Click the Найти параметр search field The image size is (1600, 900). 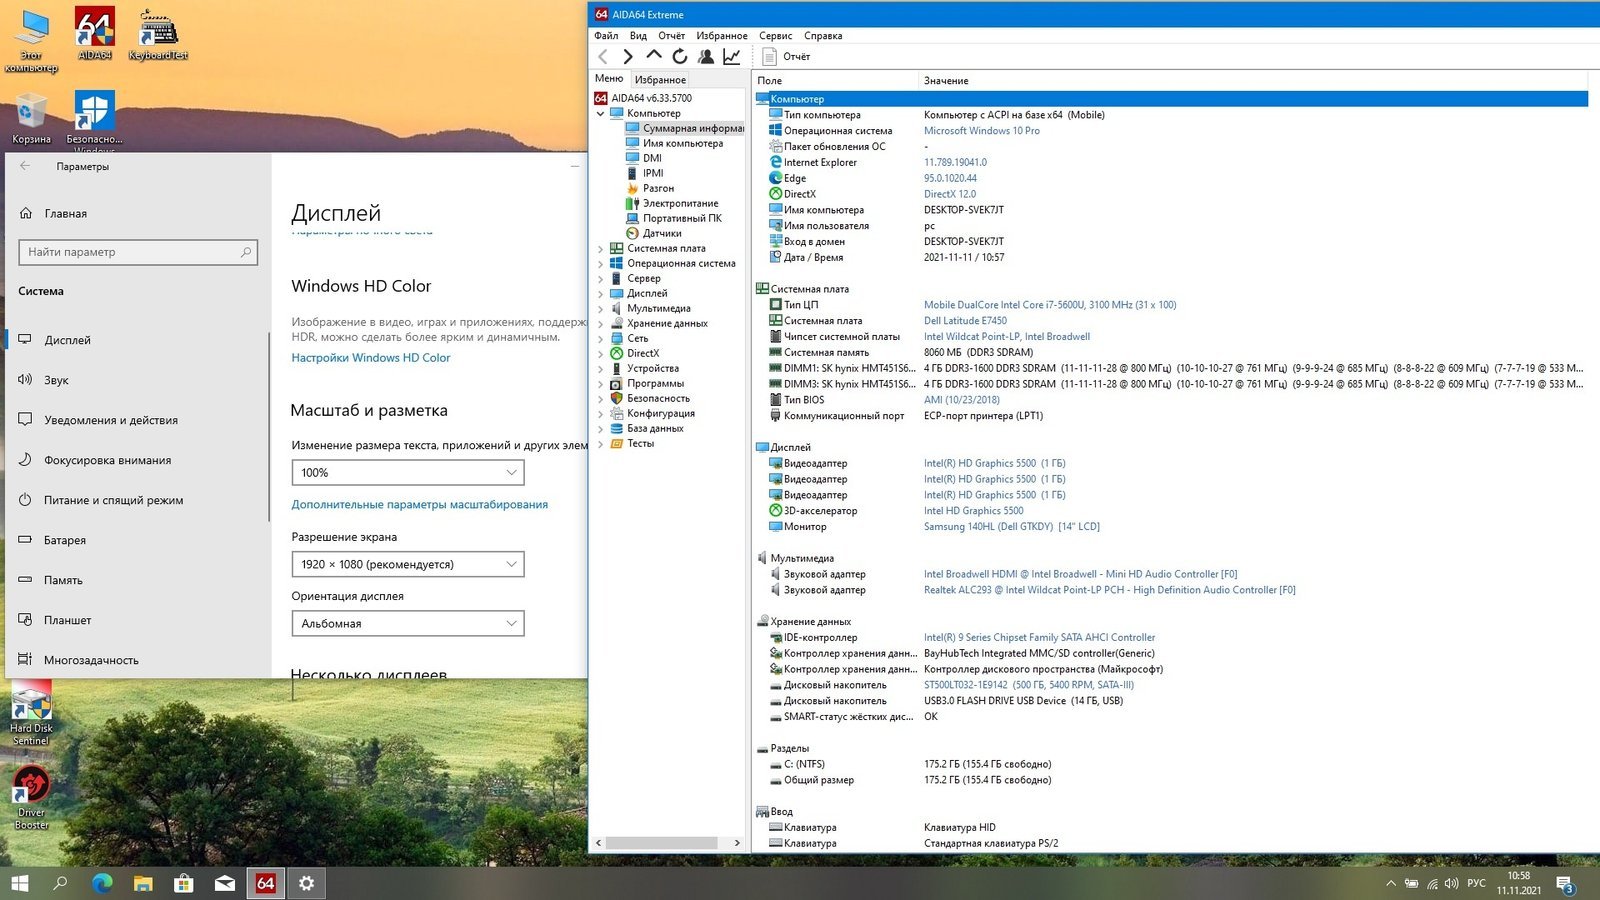pyautogui.click(x=138, y=252)
